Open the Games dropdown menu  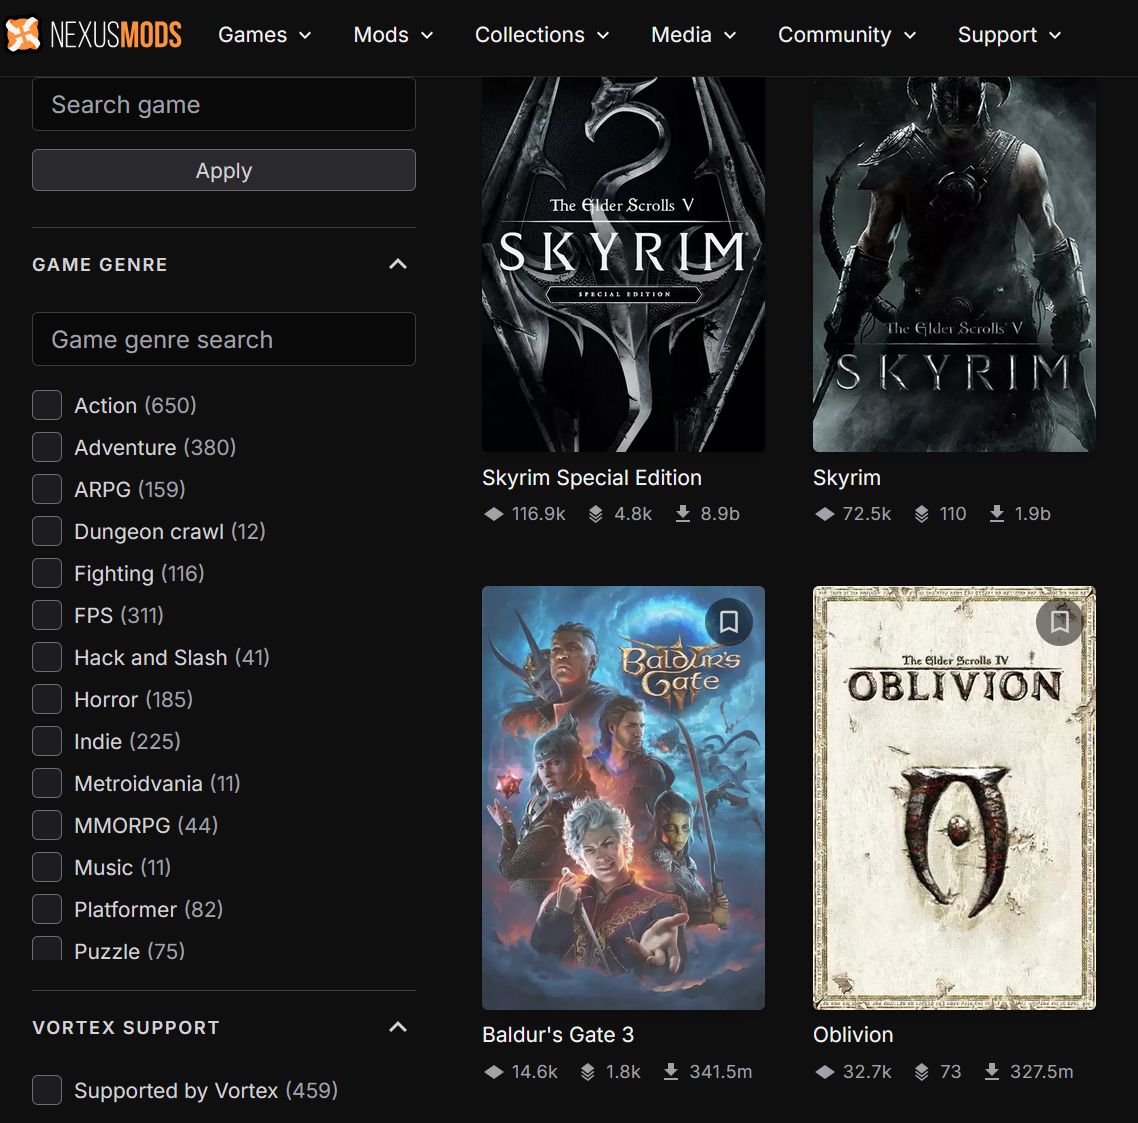click(265, 35)
